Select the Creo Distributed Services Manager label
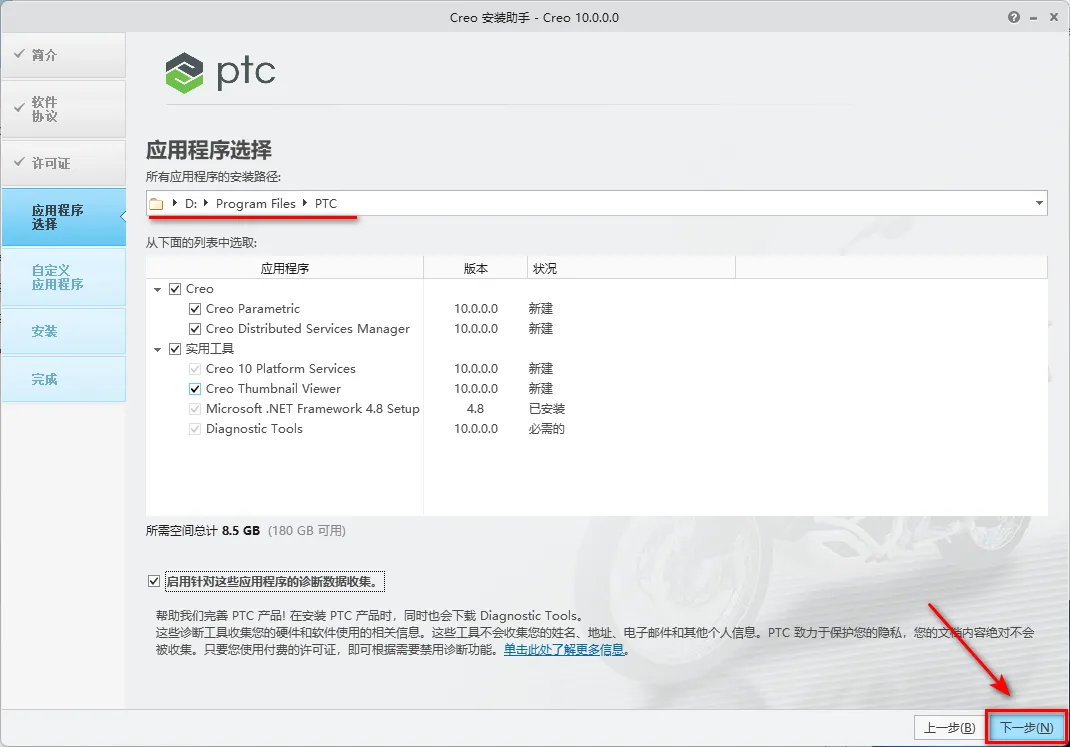 (308, 329)
